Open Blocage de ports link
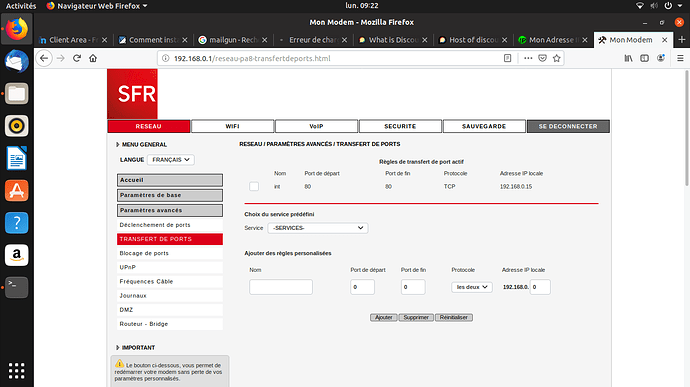This screenshot has height=387, width=690. (x=170, y=253)
